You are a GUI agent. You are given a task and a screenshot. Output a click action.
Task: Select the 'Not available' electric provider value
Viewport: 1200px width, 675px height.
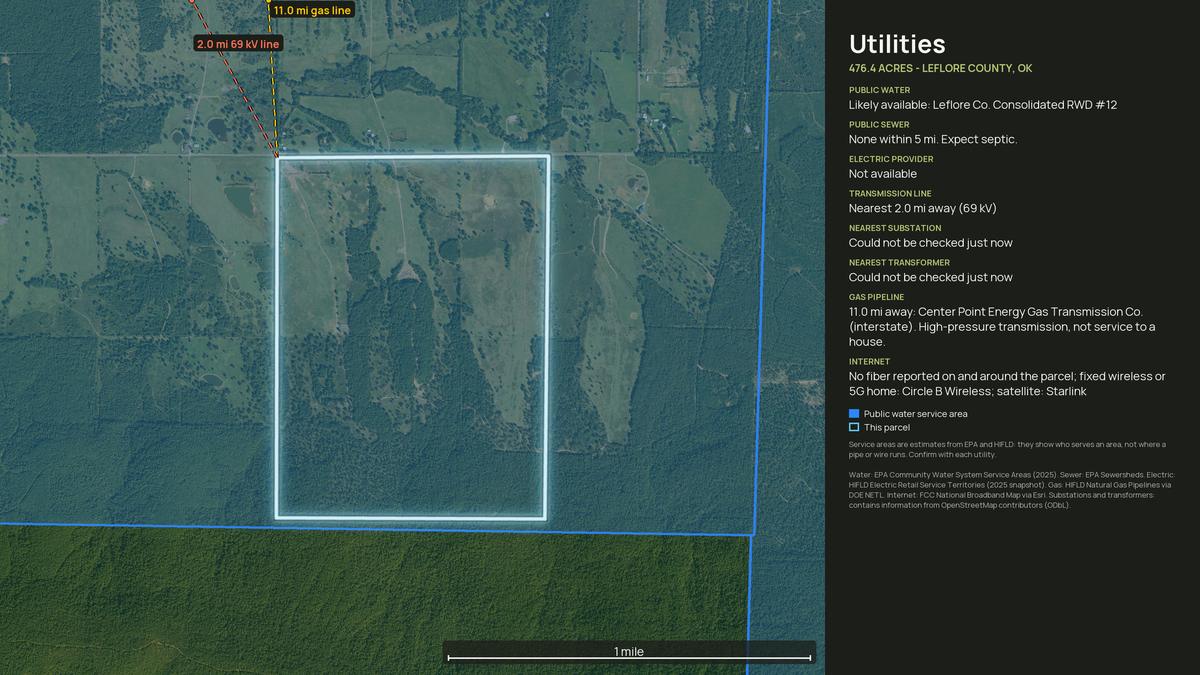click(883, 174)
